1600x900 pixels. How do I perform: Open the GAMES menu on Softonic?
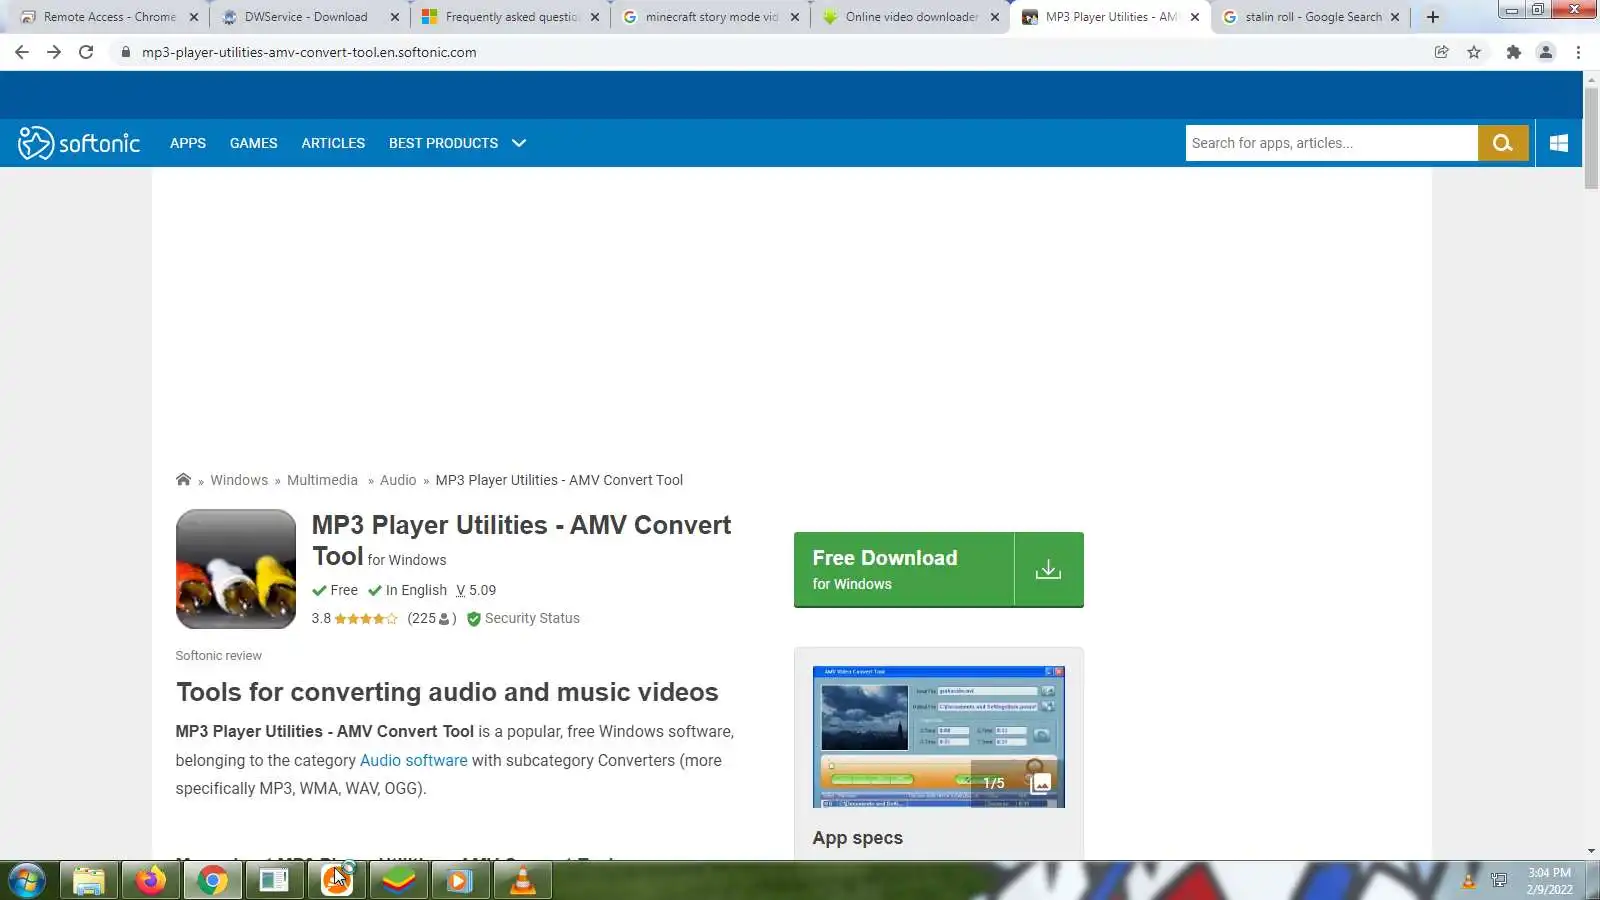coord(254,143)
